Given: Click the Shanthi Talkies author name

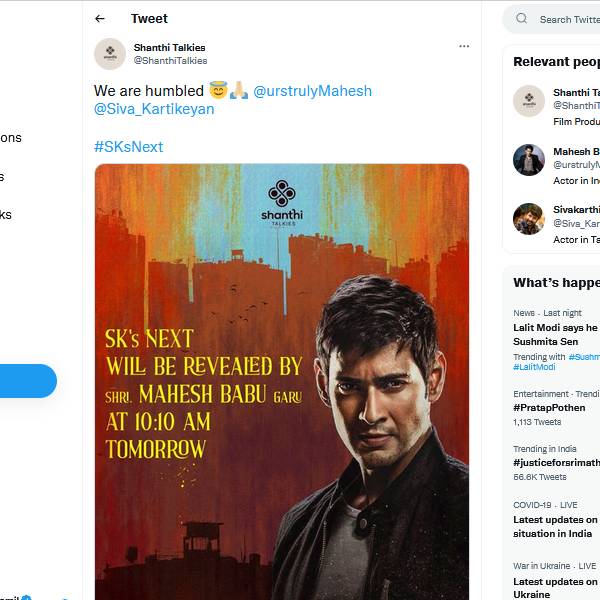Looking at the screenshot, I should 171,47.
